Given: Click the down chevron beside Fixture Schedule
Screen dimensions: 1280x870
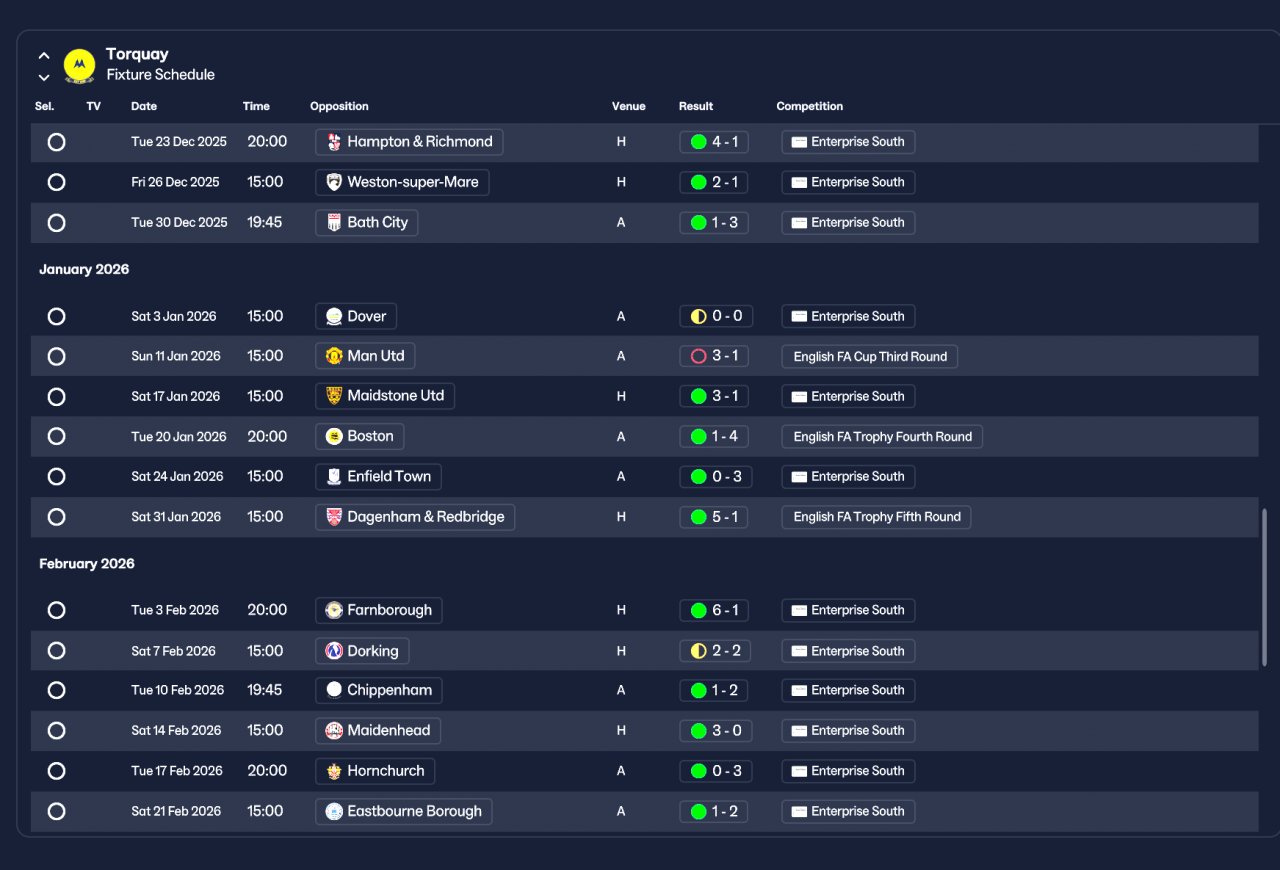Looking at the screenshot, I should click(44, 78).
